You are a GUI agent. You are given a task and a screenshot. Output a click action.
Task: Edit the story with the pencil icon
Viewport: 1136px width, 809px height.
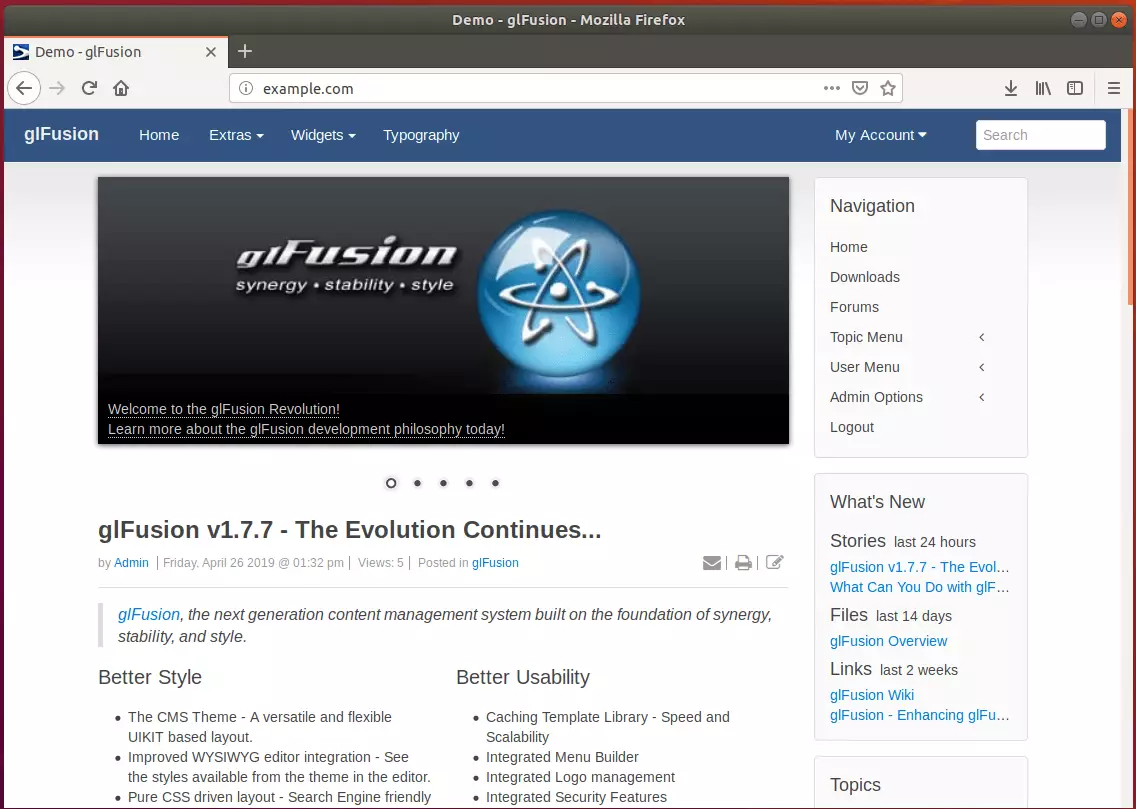(x=774, y=562)
